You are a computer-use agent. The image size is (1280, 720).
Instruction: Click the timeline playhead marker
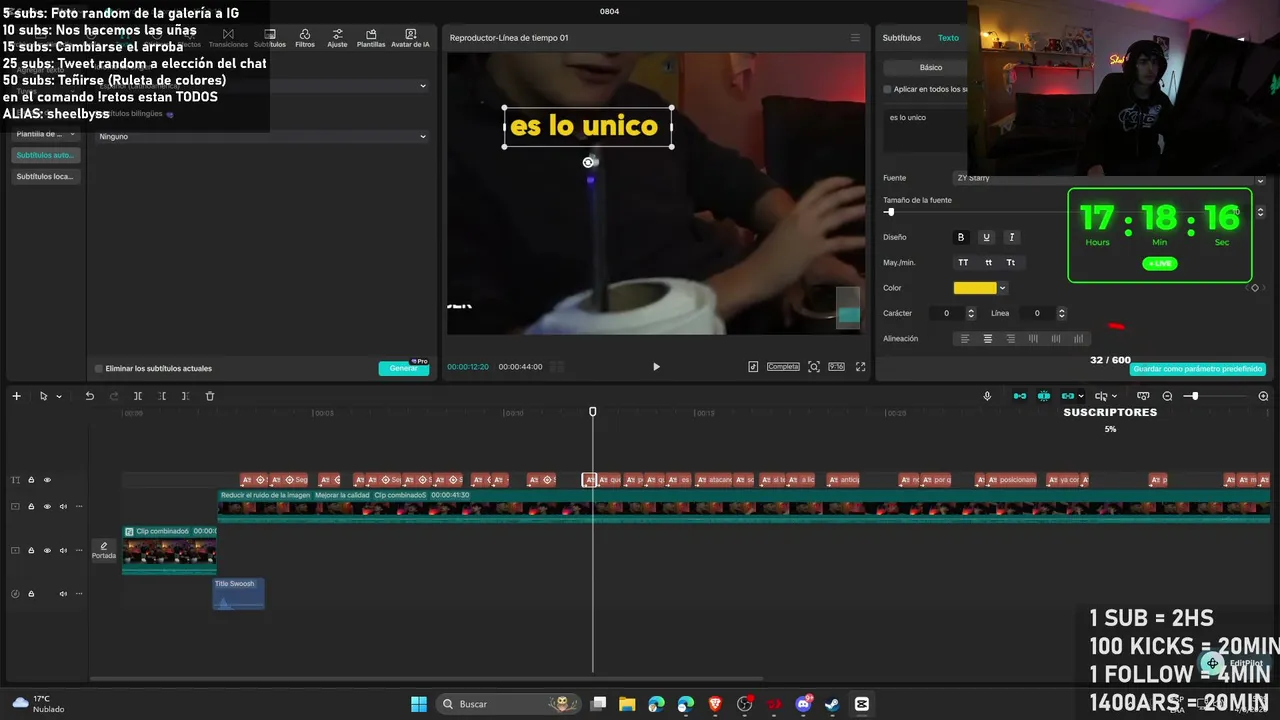[x=592, y=412]
